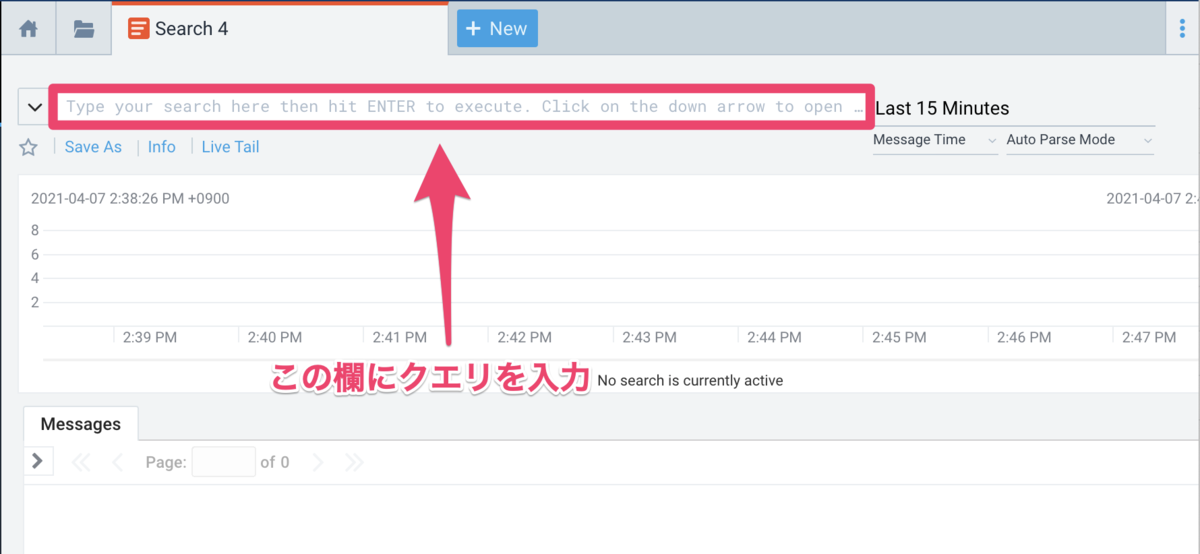This screenshot has width=1200, height=554.
Task: Click 'No search is currently active' text
Action: point(690,380)
